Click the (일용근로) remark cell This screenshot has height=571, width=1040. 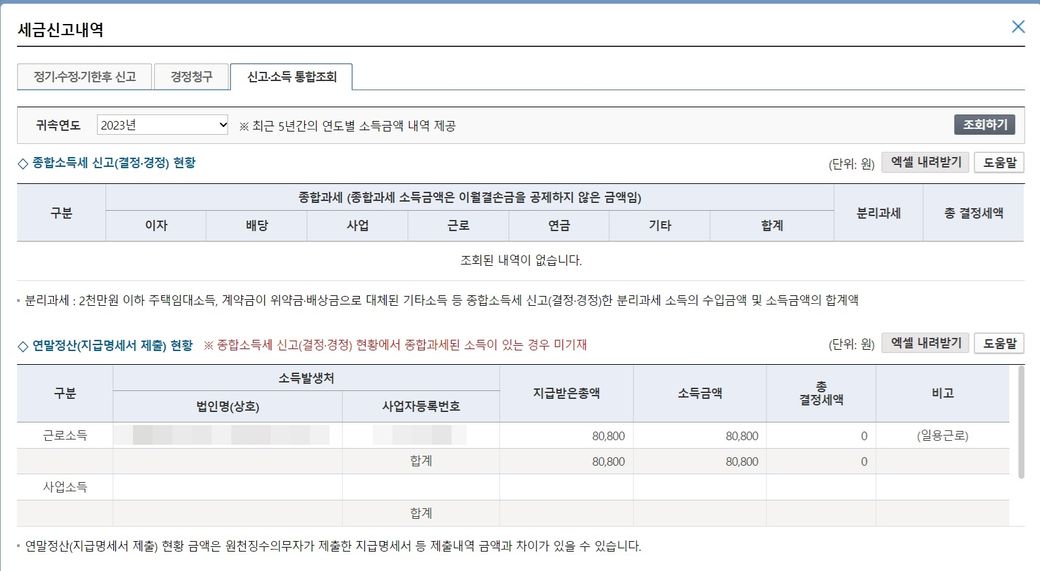pos(941,436)
